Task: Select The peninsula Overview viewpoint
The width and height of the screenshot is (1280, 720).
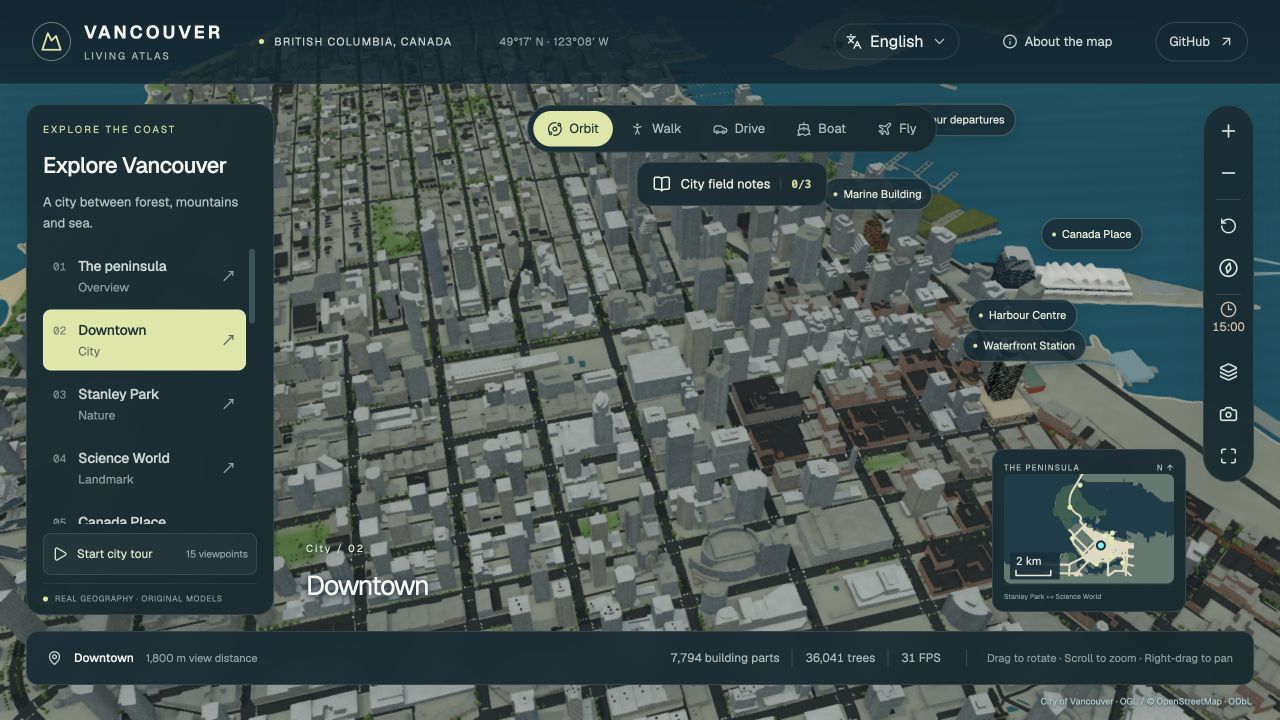Action: (144, 276)
